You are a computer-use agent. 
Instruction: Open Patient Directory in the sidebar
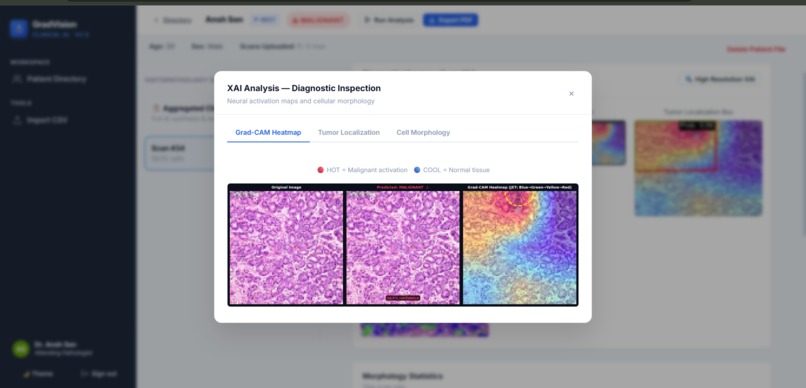tap(57, 79)
